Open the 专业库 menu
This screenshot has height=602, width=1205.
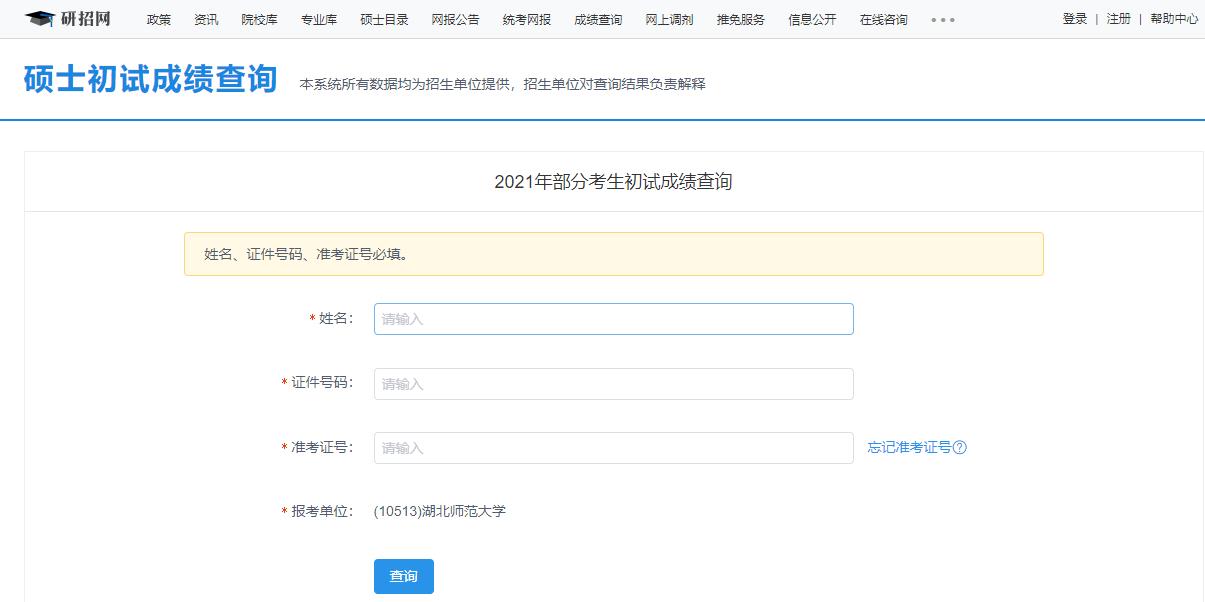tap(318, 19)
